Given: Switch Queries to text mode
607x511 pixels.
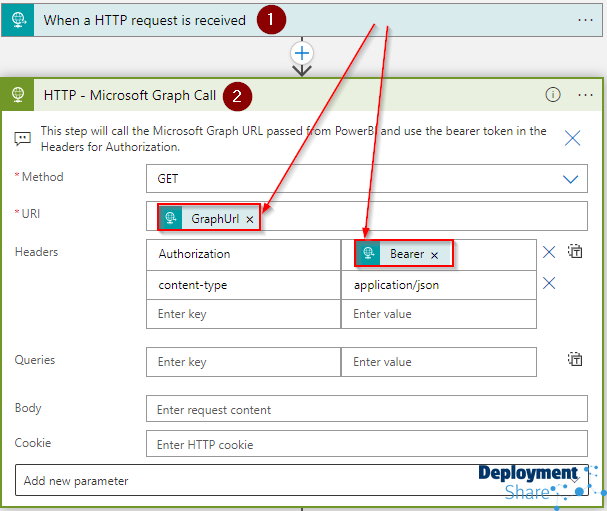Looking at the screenshot, I should point(575,360).
